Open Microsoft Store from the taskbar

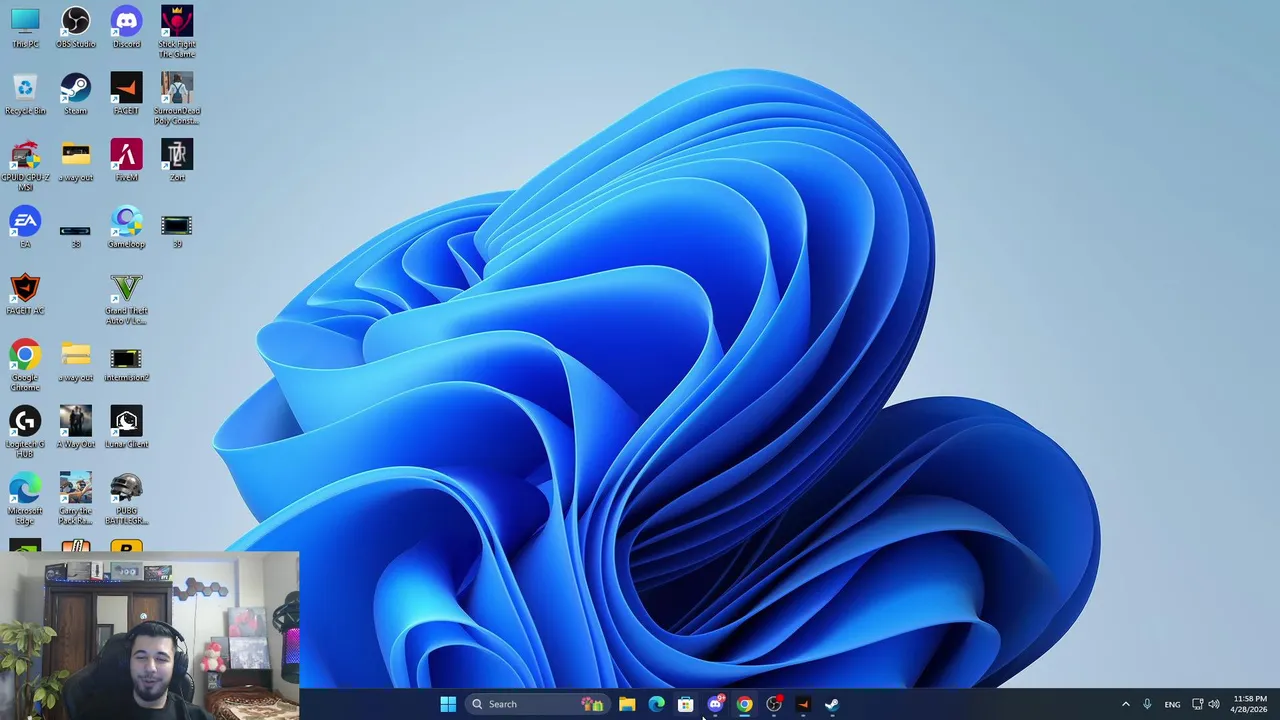coord(686,704)
